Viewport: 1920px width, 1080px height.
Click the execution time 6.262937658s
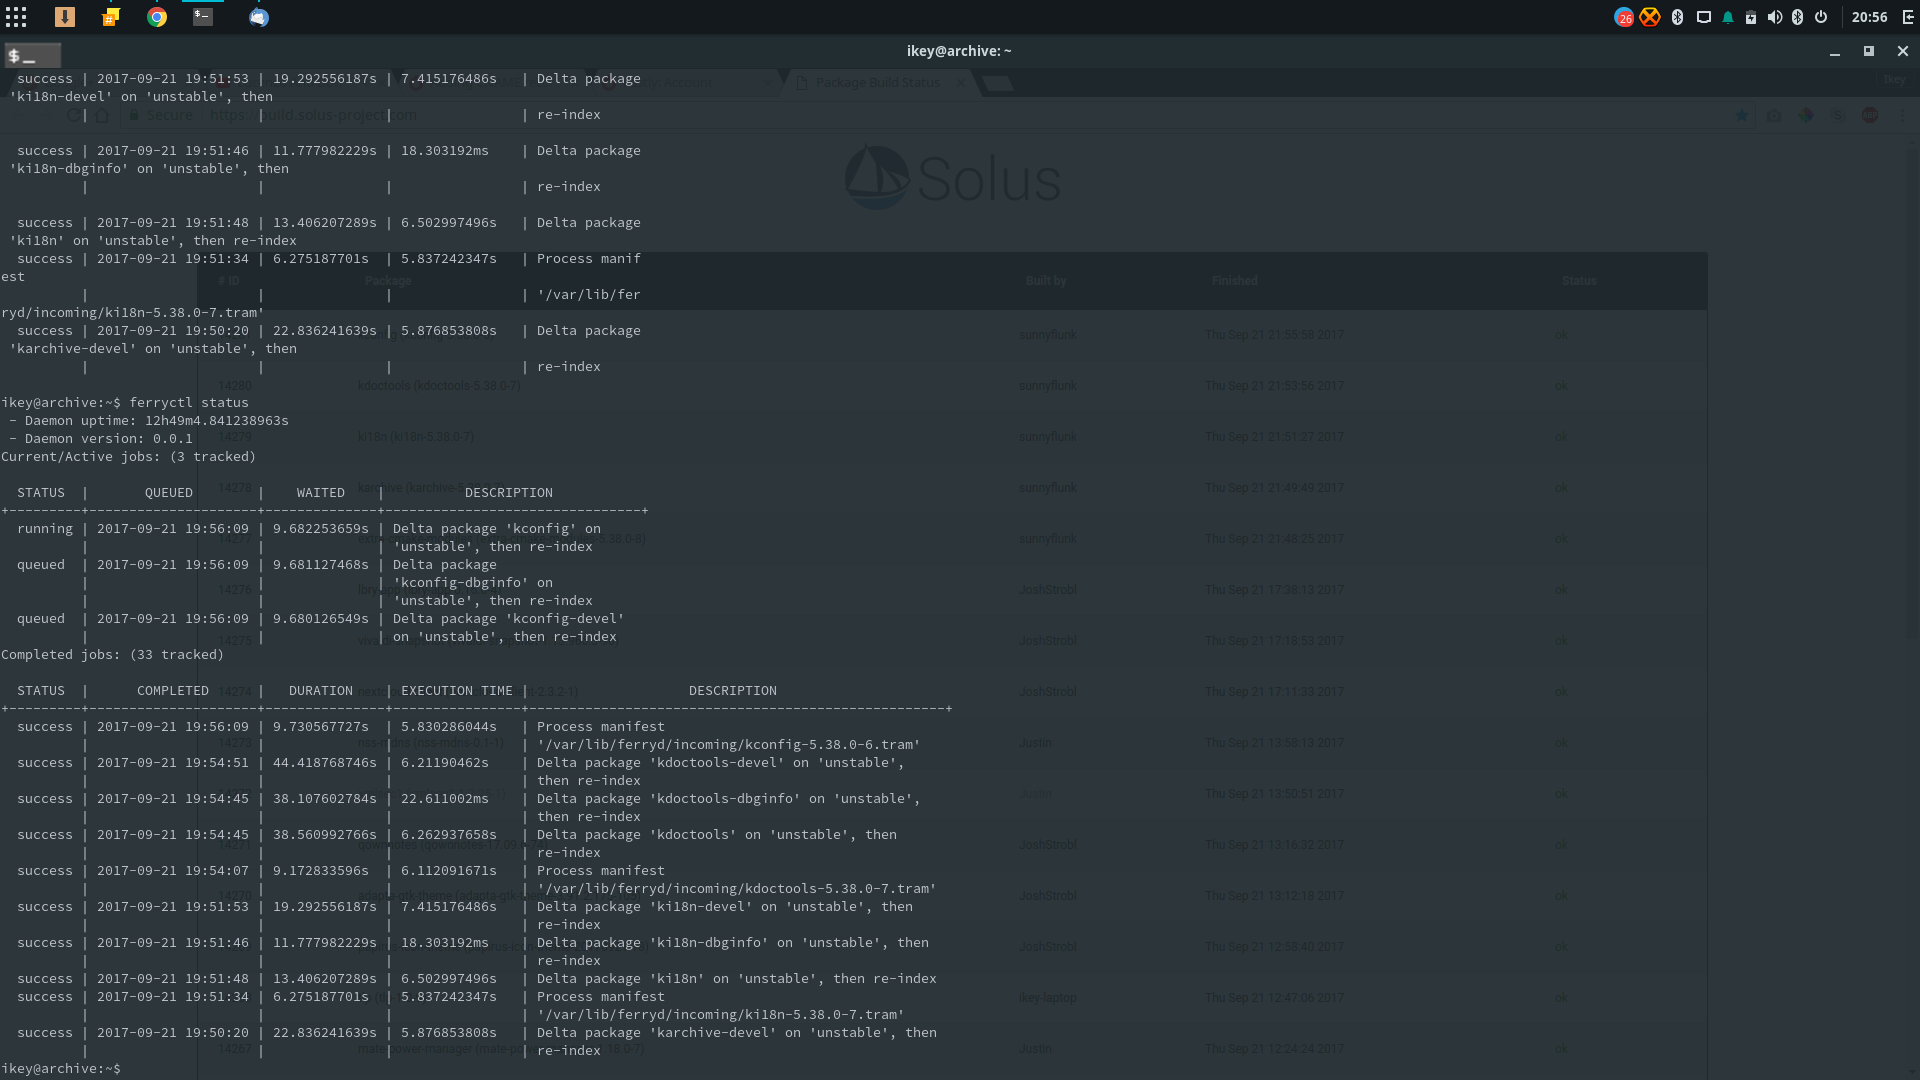click(x=449, y=835)
